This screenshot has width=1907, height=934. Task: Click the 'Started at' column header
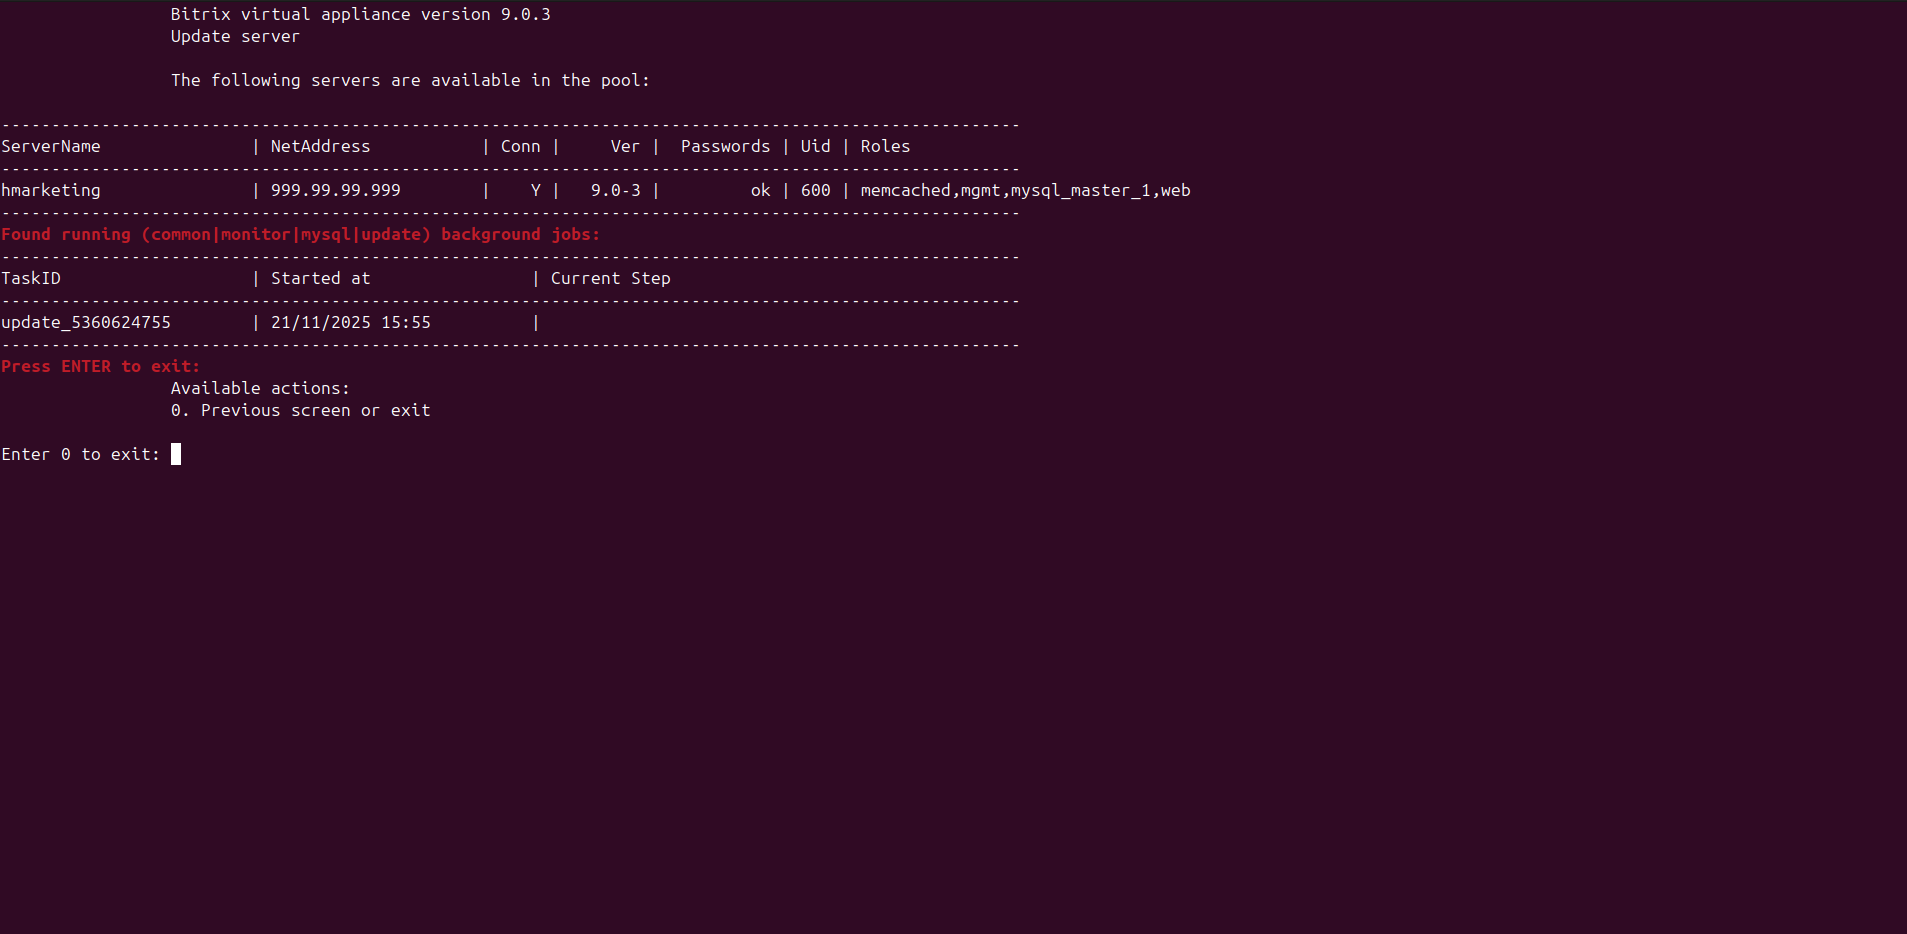tap(320, 278)
